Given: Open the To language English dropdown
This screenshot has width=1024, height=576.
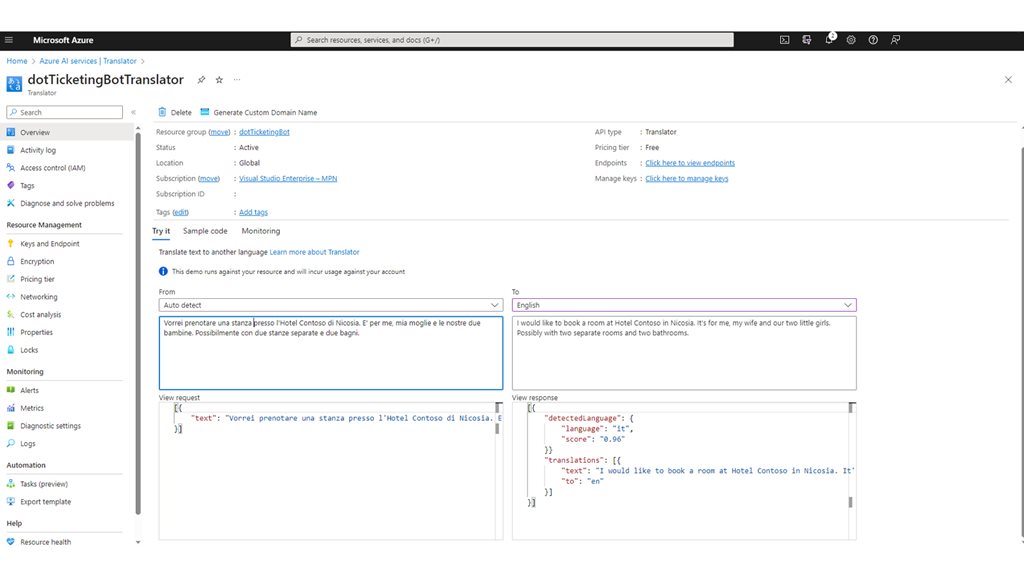Looking at the screenshot, I should 684,305.
